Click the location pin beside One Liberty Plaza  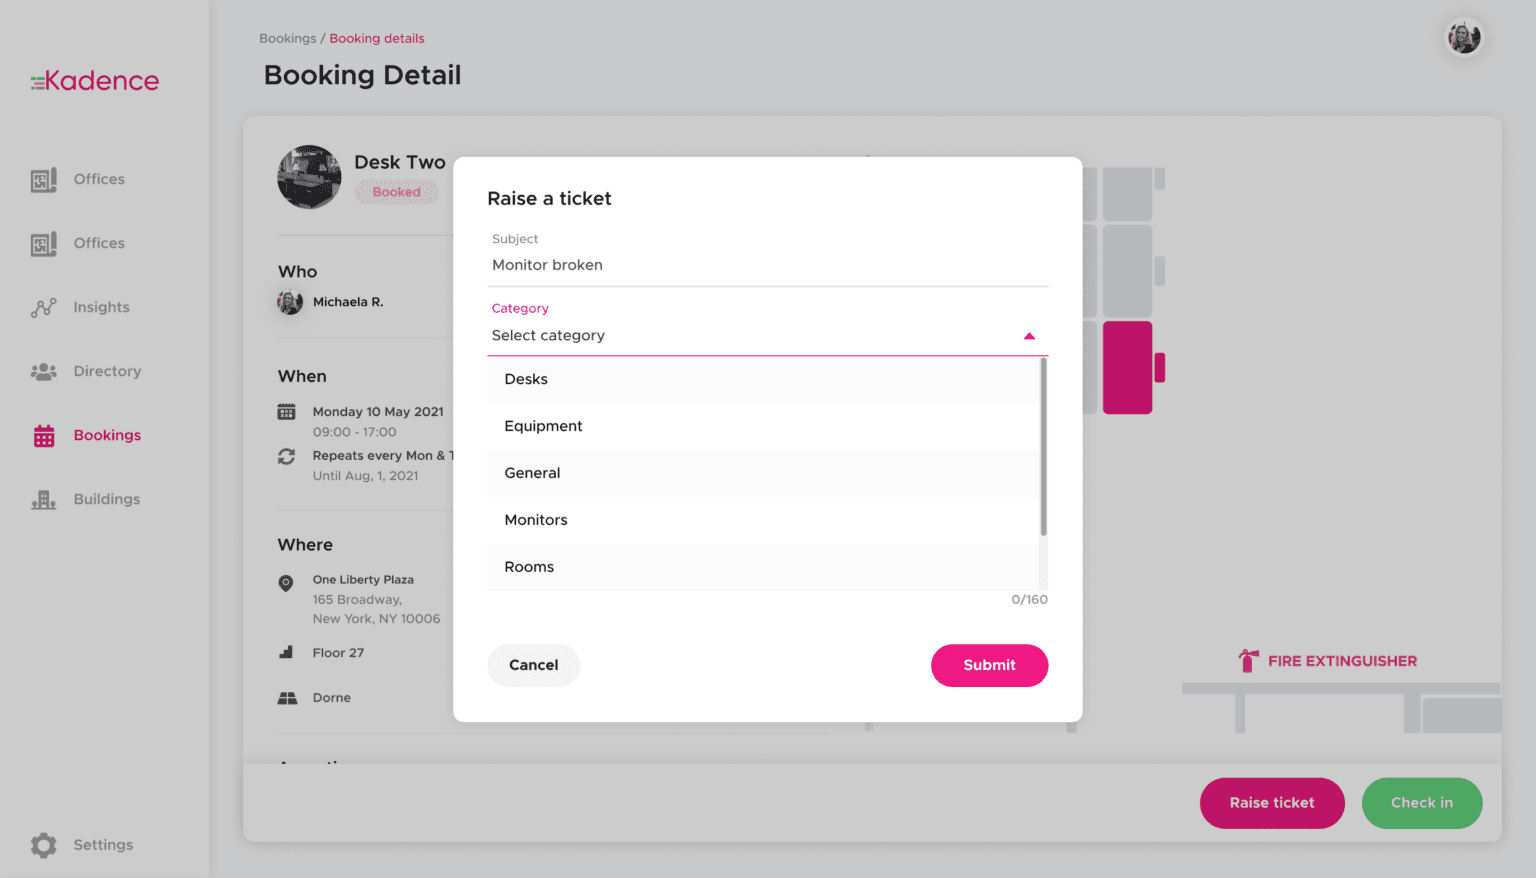point(286,583)
